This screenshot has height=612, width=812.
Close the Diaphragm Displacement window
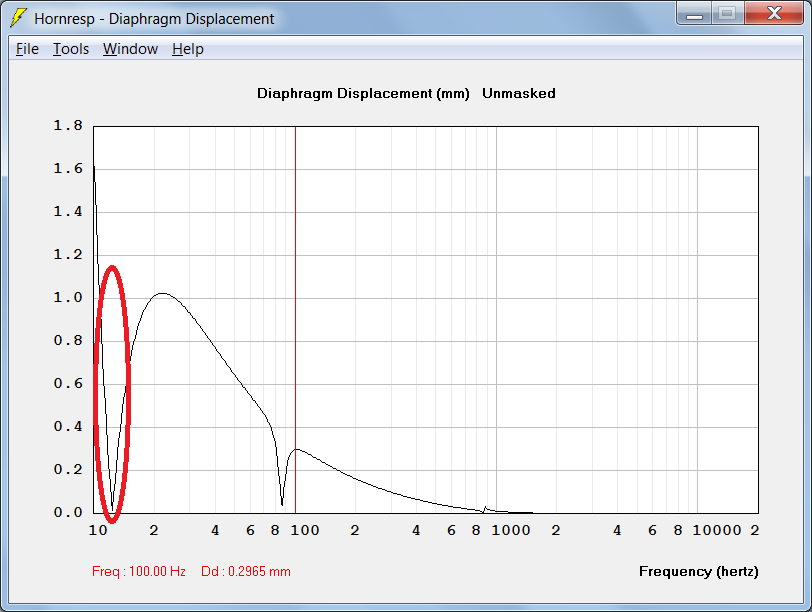tap(774, 13)
